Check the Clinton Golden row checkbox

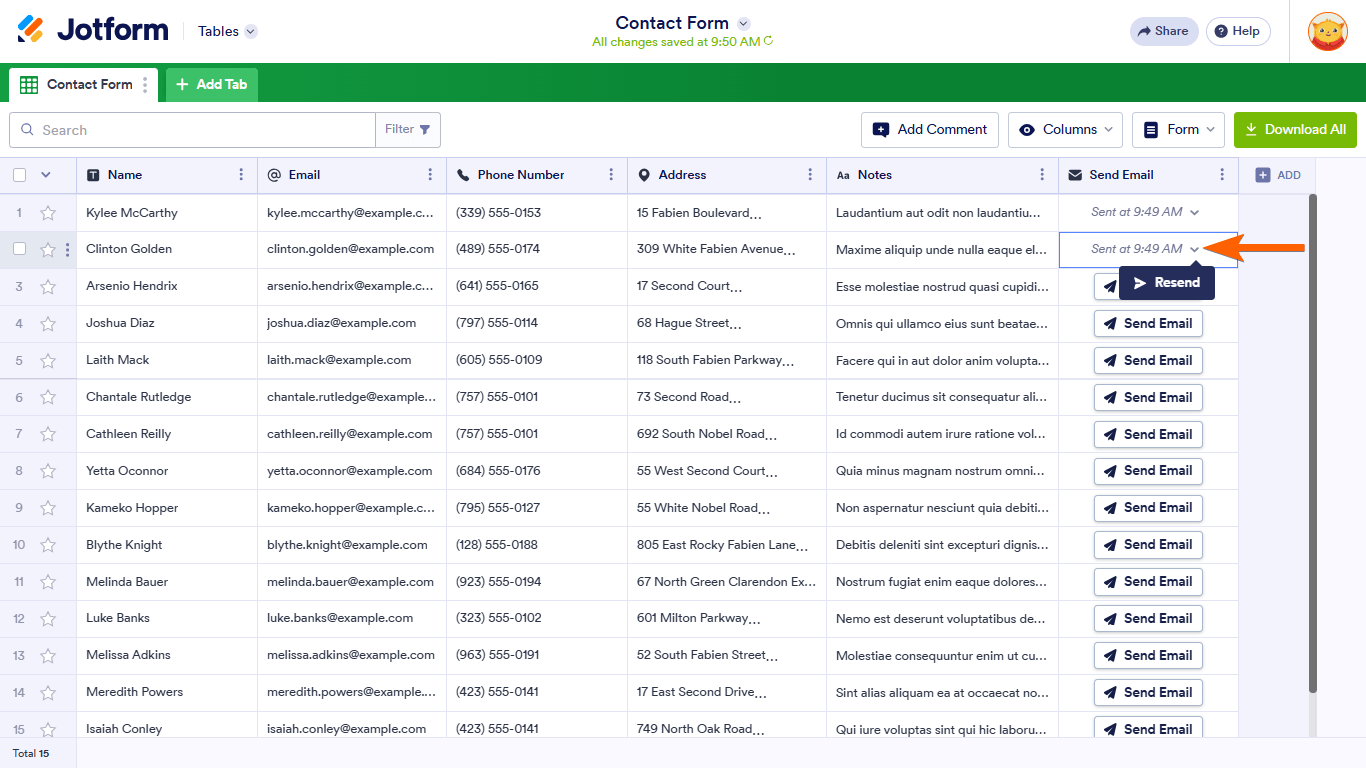pyautogui.click(x=20, y=249)
